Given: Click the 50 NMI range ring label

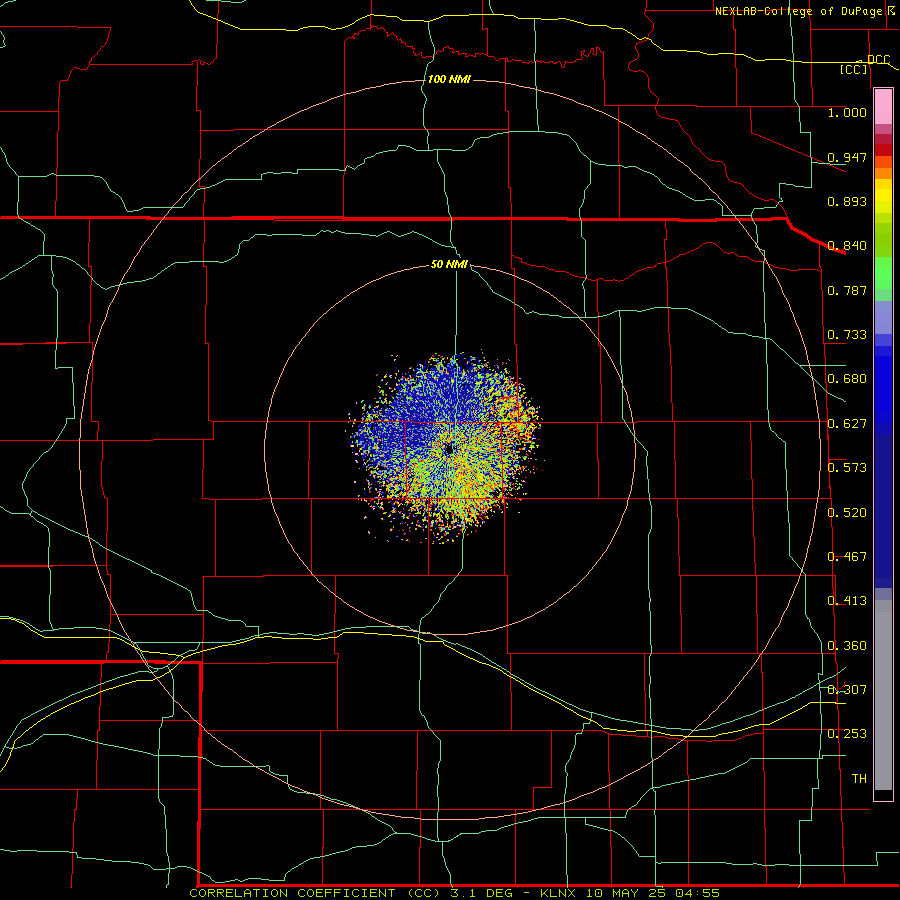Looking at the screenshot, I should point(449,264).
